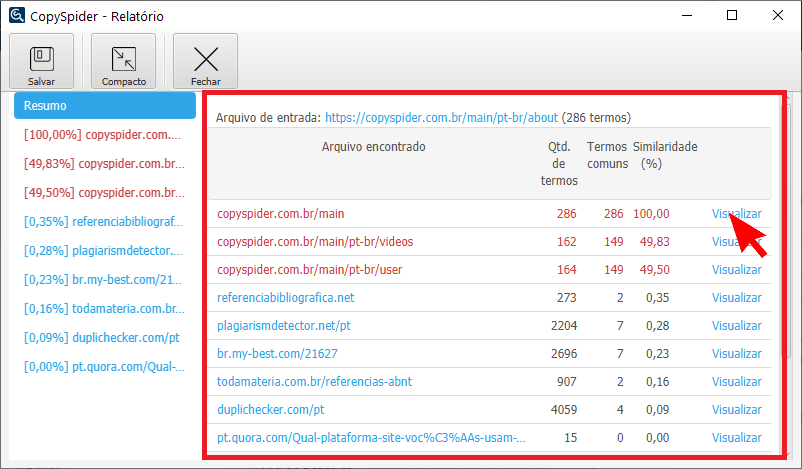Click todamateria.com.br/referencias-abnt link
Viewport: 802px width, 469px height.
pyautogui.click(x=315, y=382)
